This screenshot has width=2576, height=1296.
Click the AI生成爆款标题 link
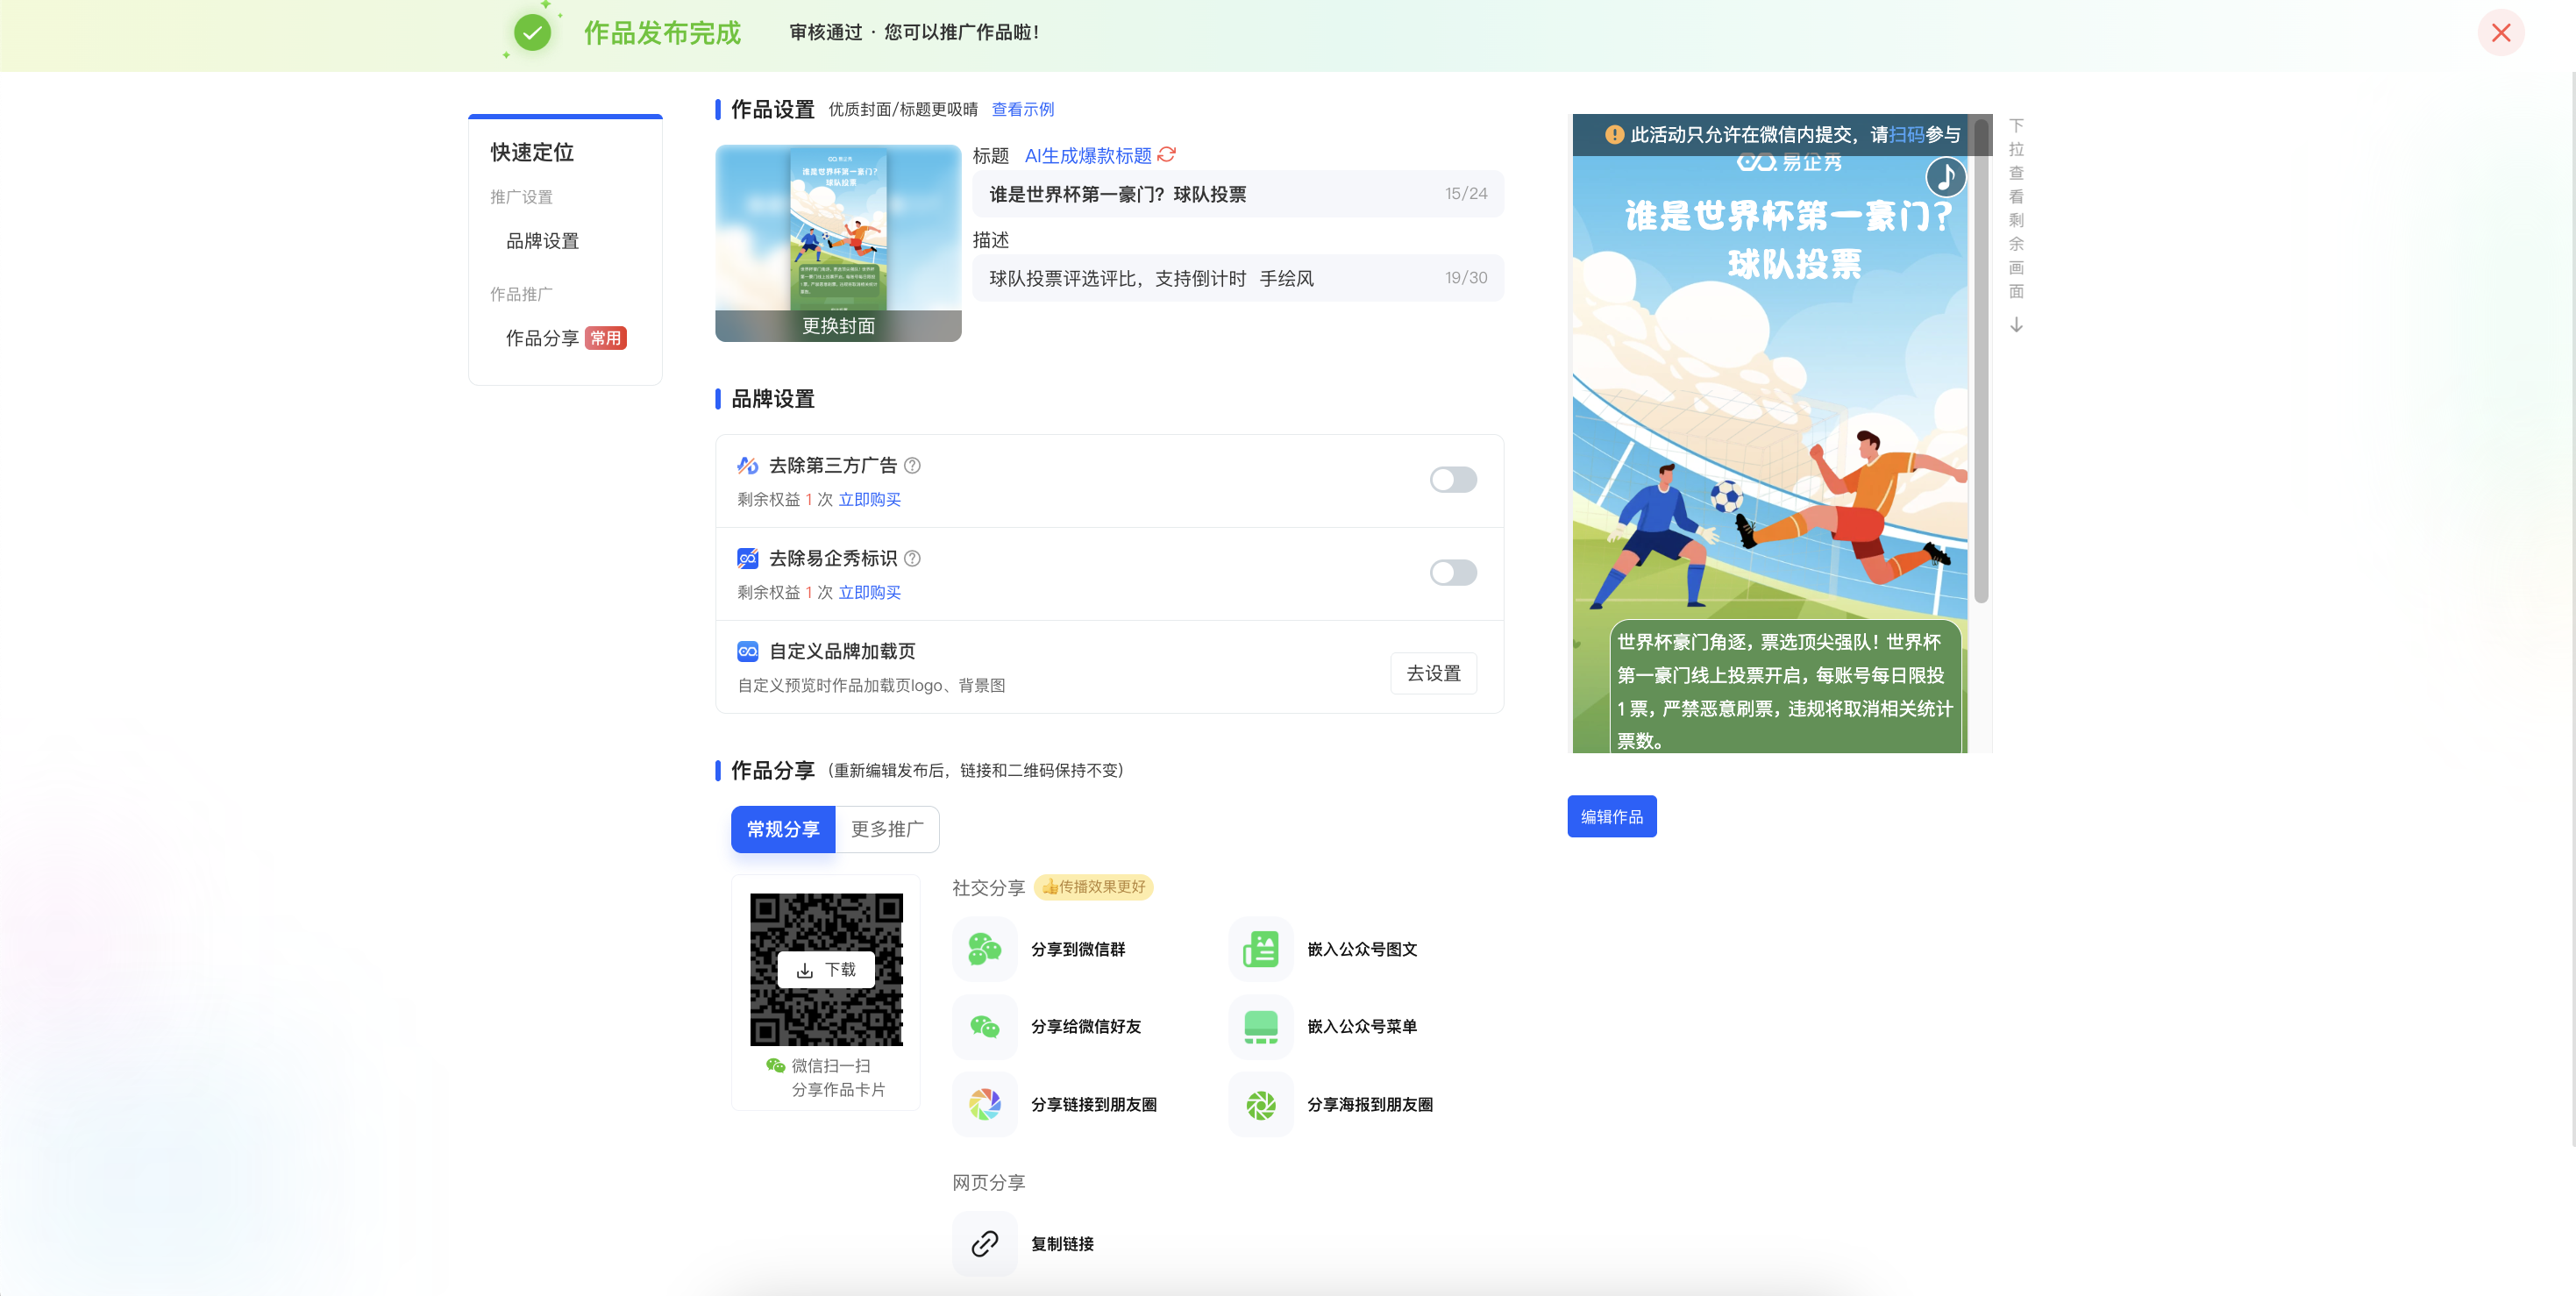tap(1088, 155)
